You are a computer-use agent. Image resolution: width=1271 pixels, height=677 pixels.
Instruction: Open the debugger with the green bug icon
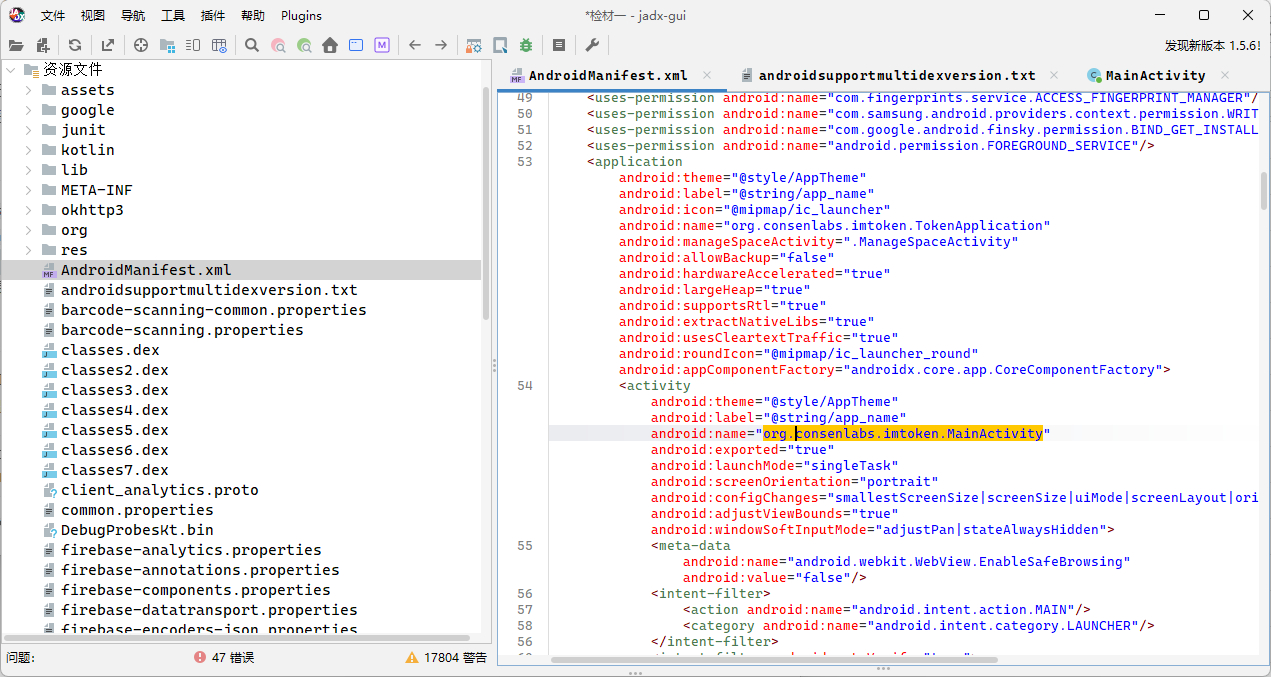click(526, 45)
